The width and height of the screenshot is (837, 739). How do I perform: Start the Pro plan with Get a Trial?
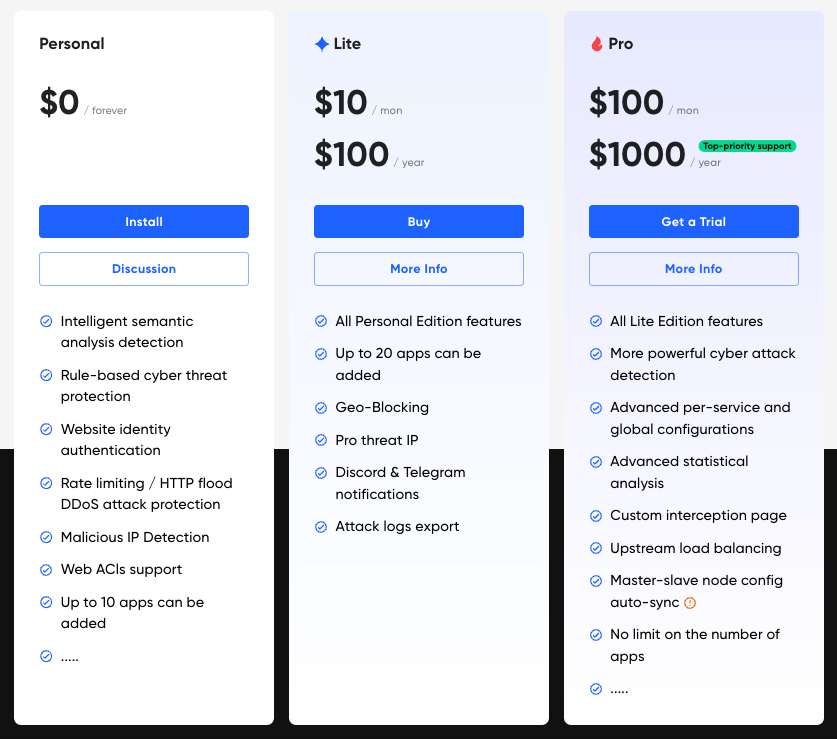click(693, 222)
